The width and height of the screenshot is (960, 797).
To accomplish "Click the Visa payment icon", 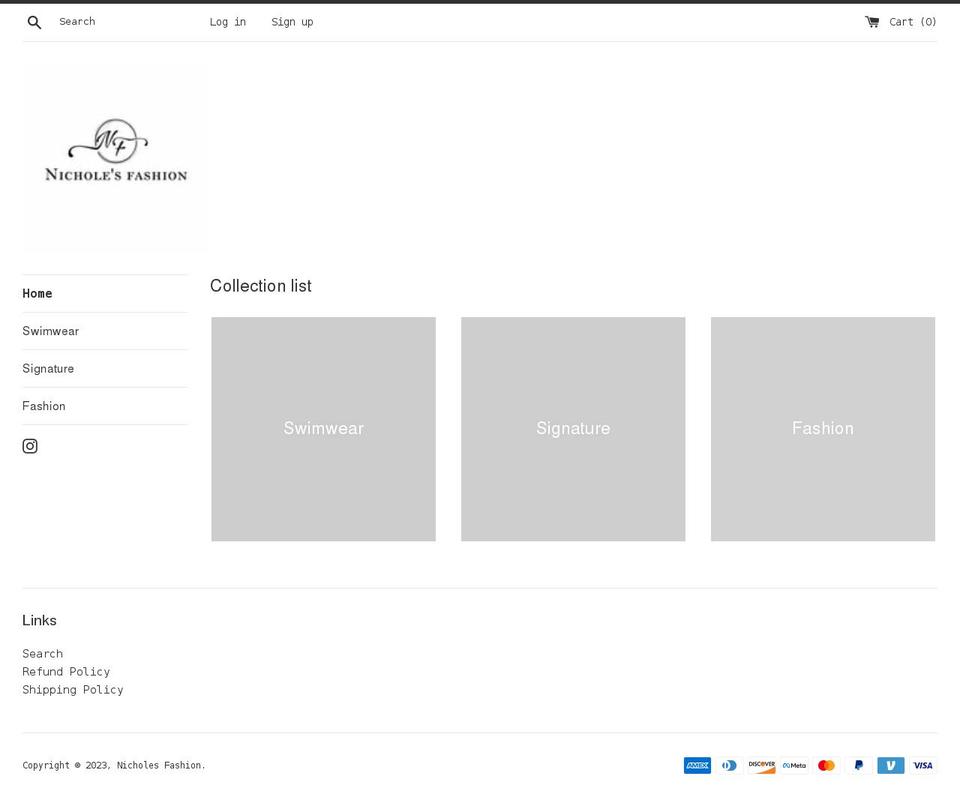I will tap(921, 765).
